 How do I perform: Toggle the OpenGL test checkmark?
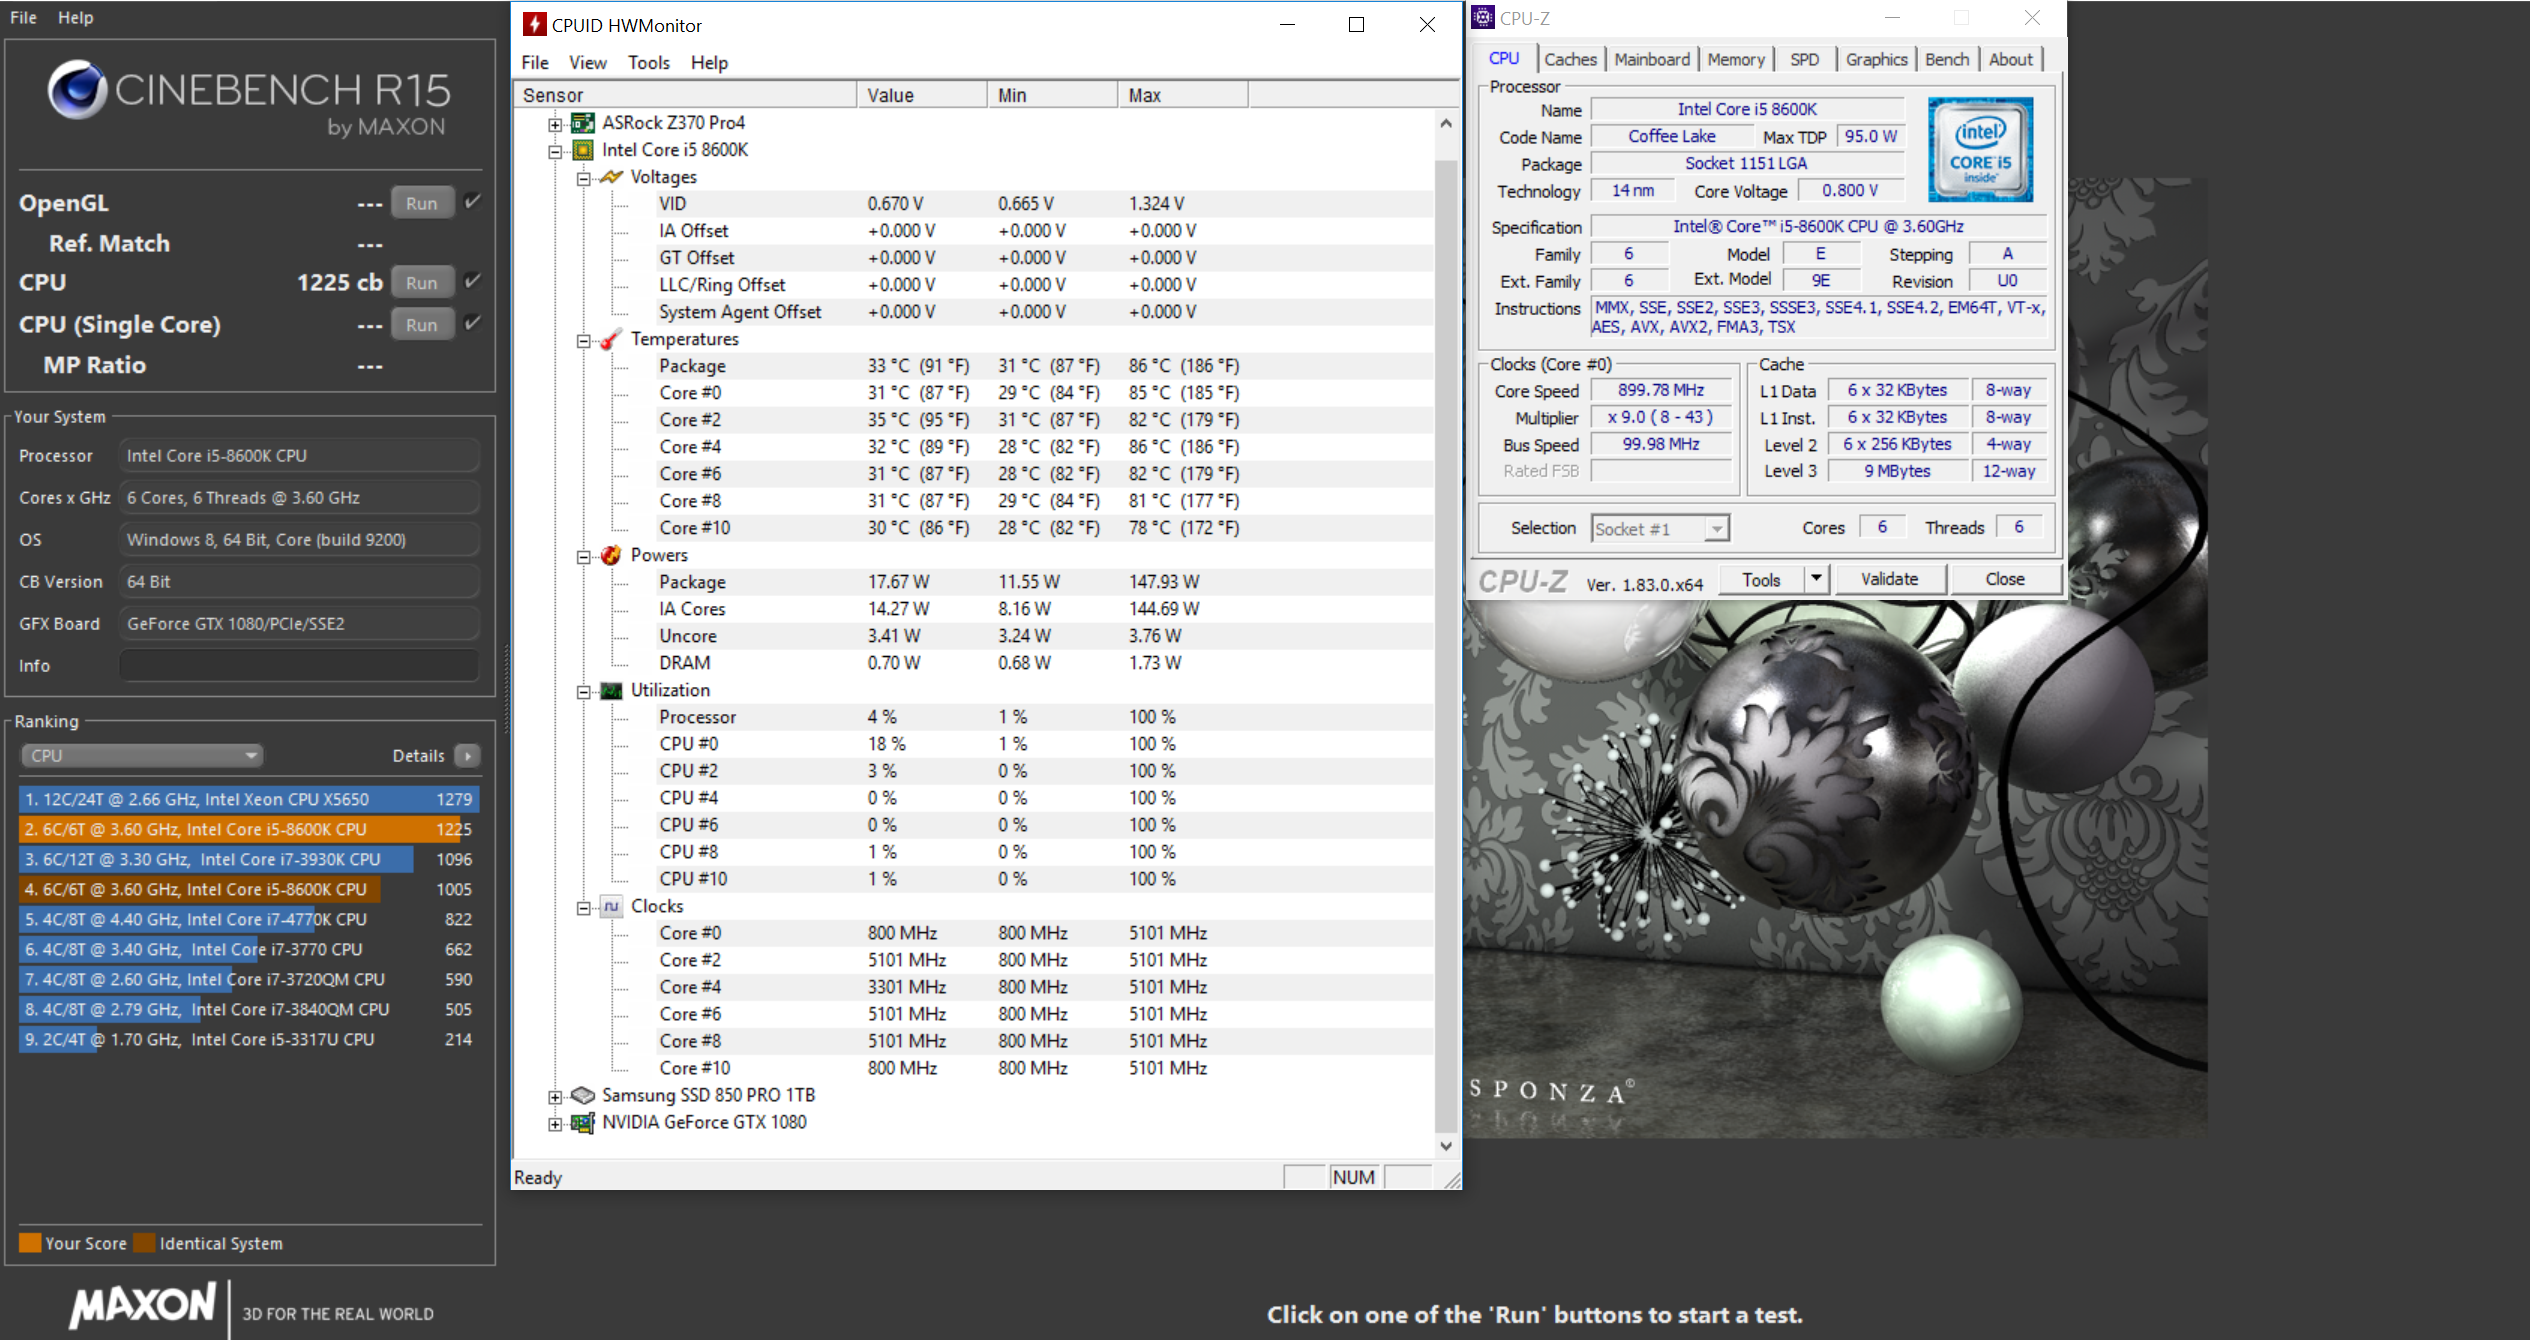pyautogui.click(x=473, y=202)
